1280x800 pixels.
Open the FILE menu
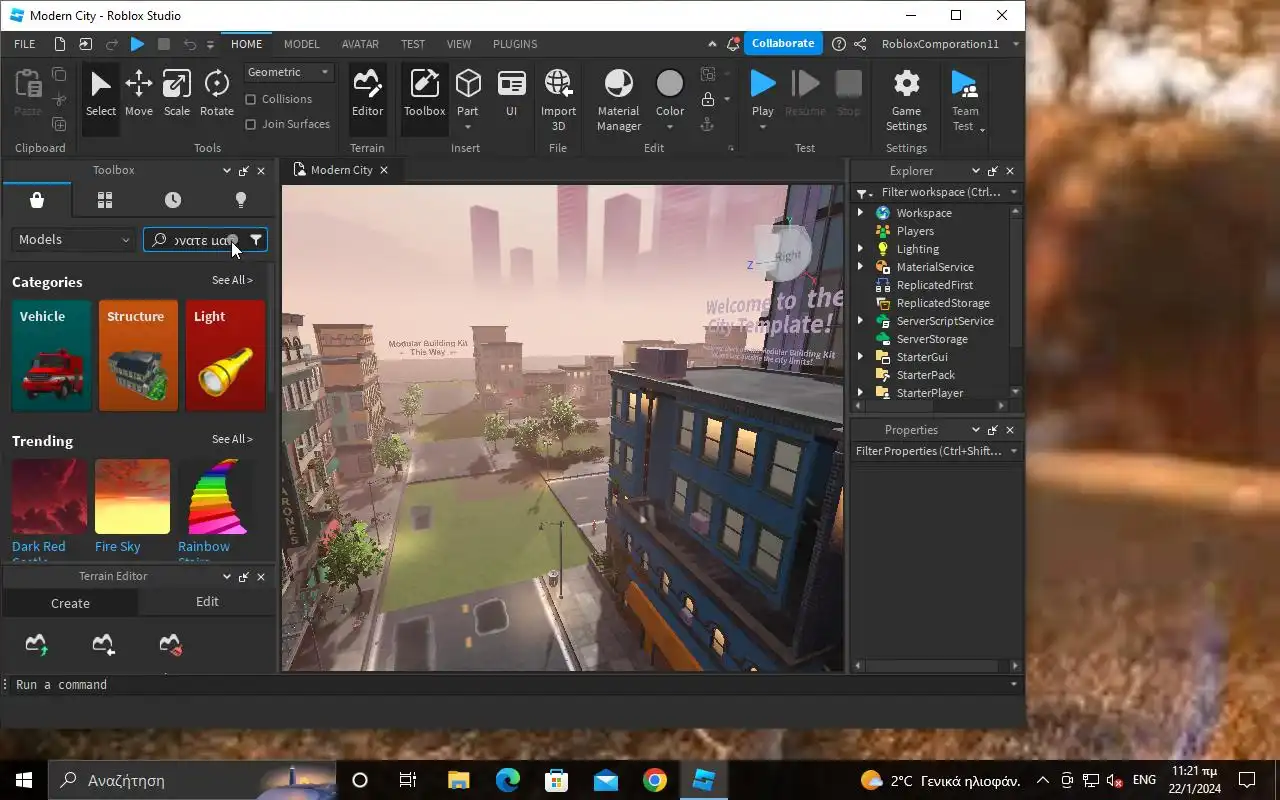pos(24,44)
